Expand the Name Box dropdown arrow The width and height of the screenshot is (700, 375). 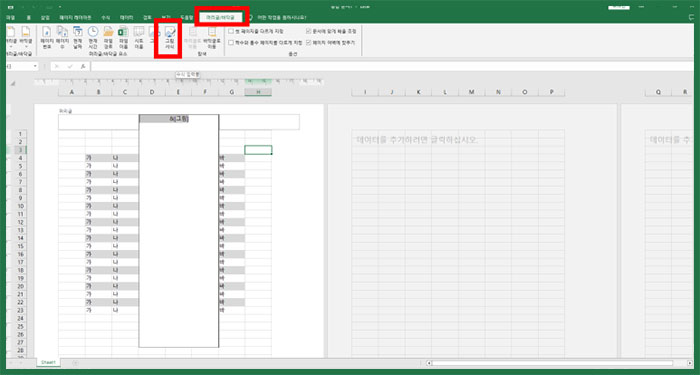click(x=35, y=66)
